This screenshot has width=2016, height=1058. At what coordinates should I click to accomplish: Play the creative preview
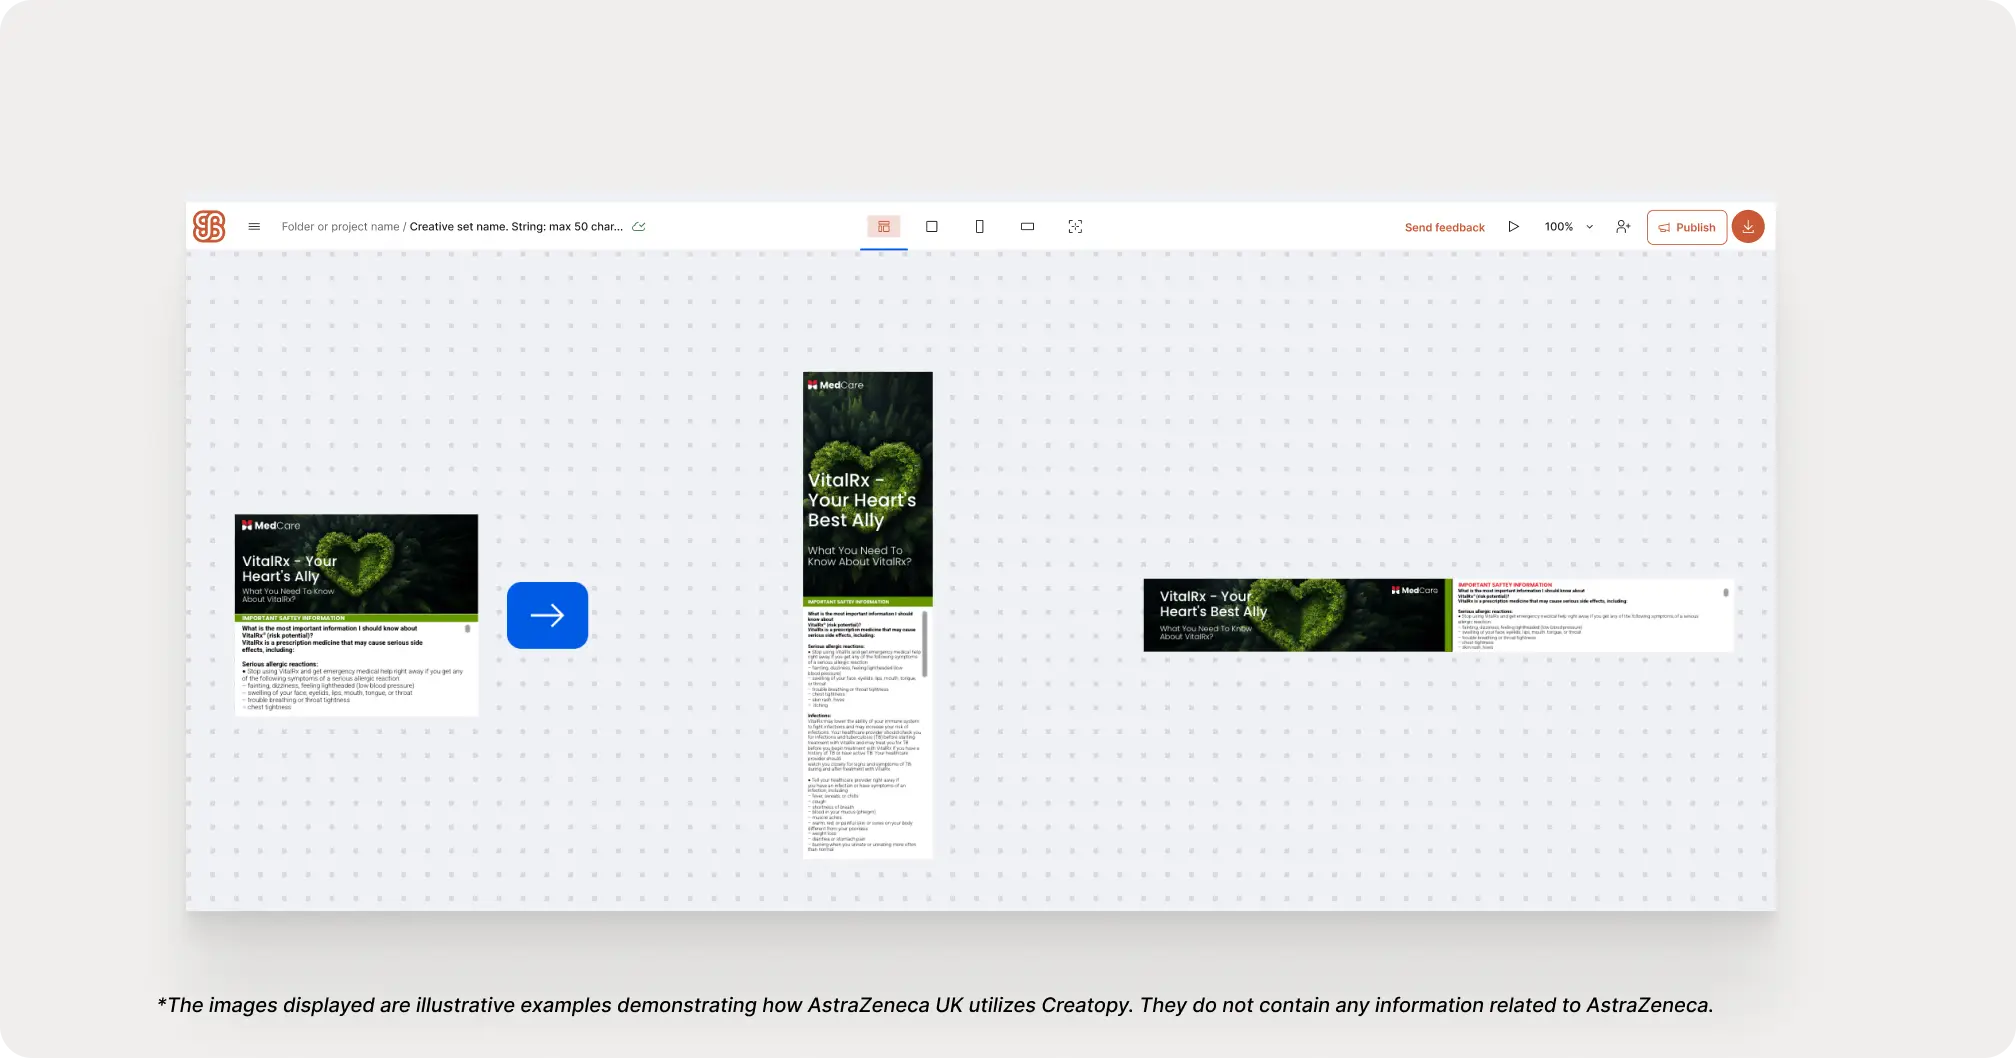[1514, 227]
